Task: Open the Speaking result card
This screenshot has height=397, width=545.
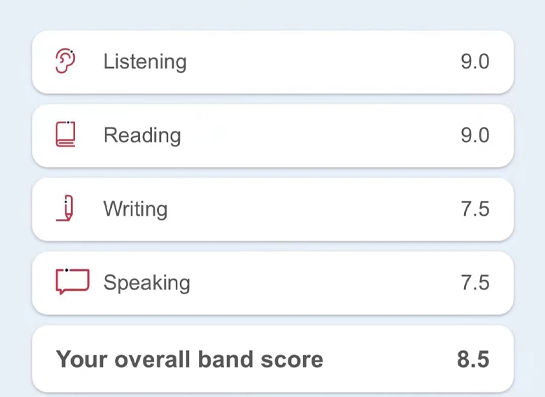Action: click(273, 283)
